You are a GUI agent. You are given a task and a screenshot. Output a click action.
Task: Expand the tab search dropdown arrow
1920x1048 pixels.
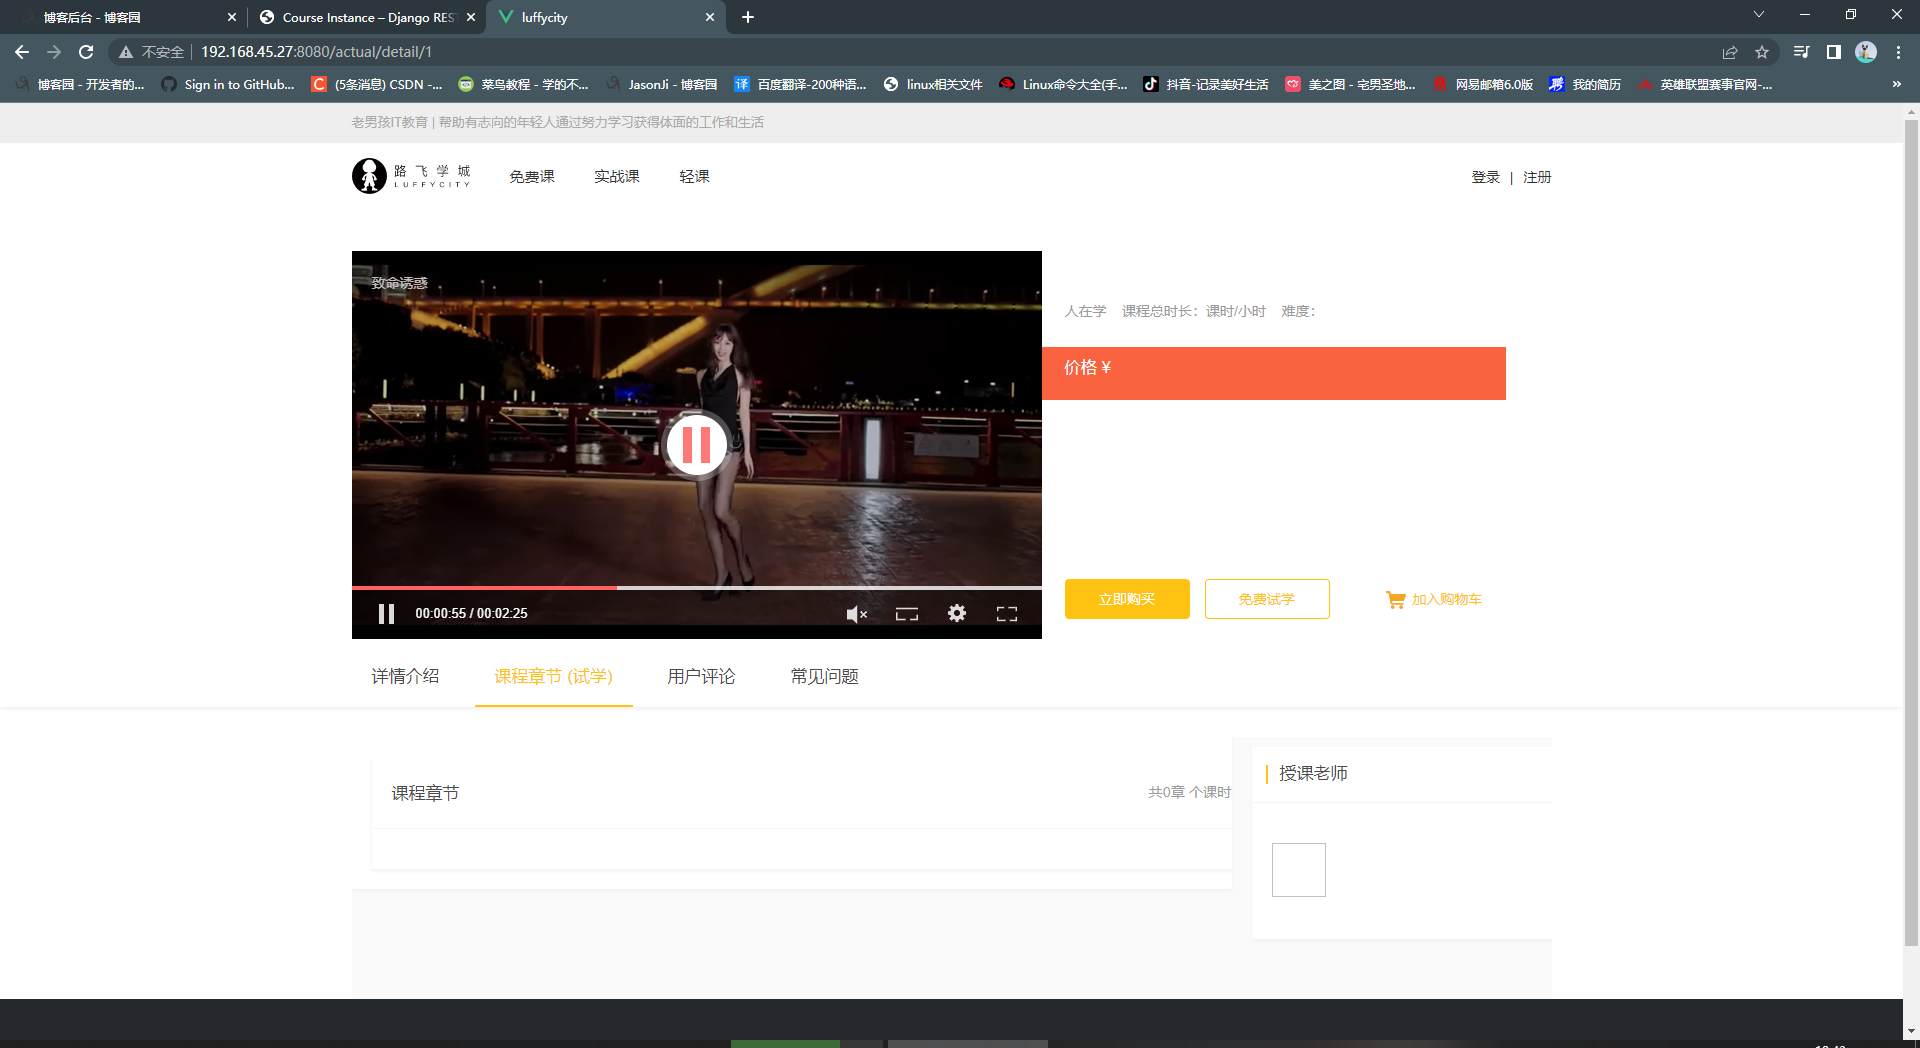pyautogui.click(x=1759, y=14)
